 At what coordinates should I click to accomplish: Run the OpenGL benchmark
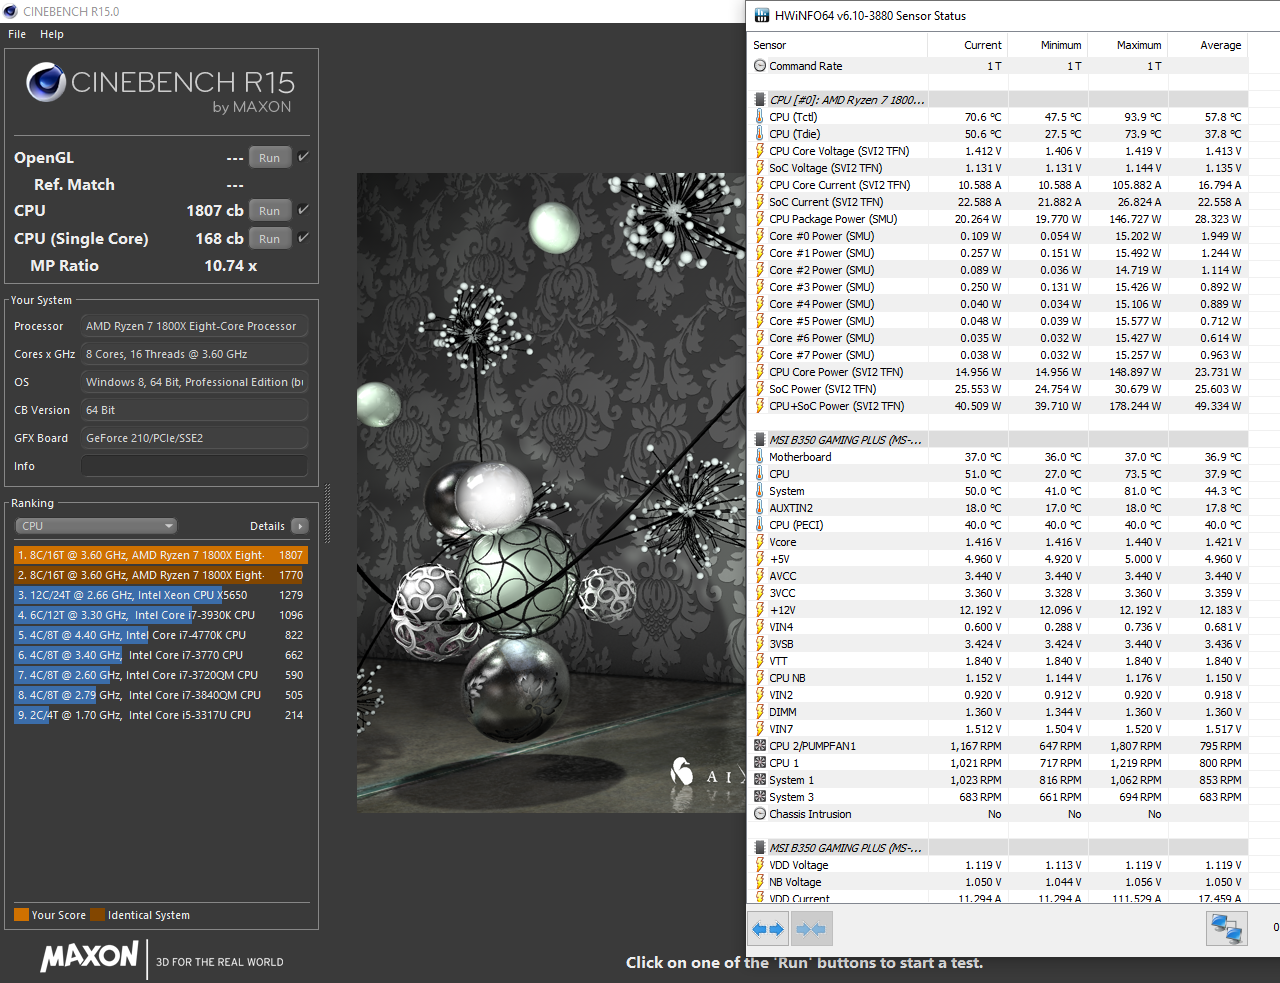pos(270,158)
